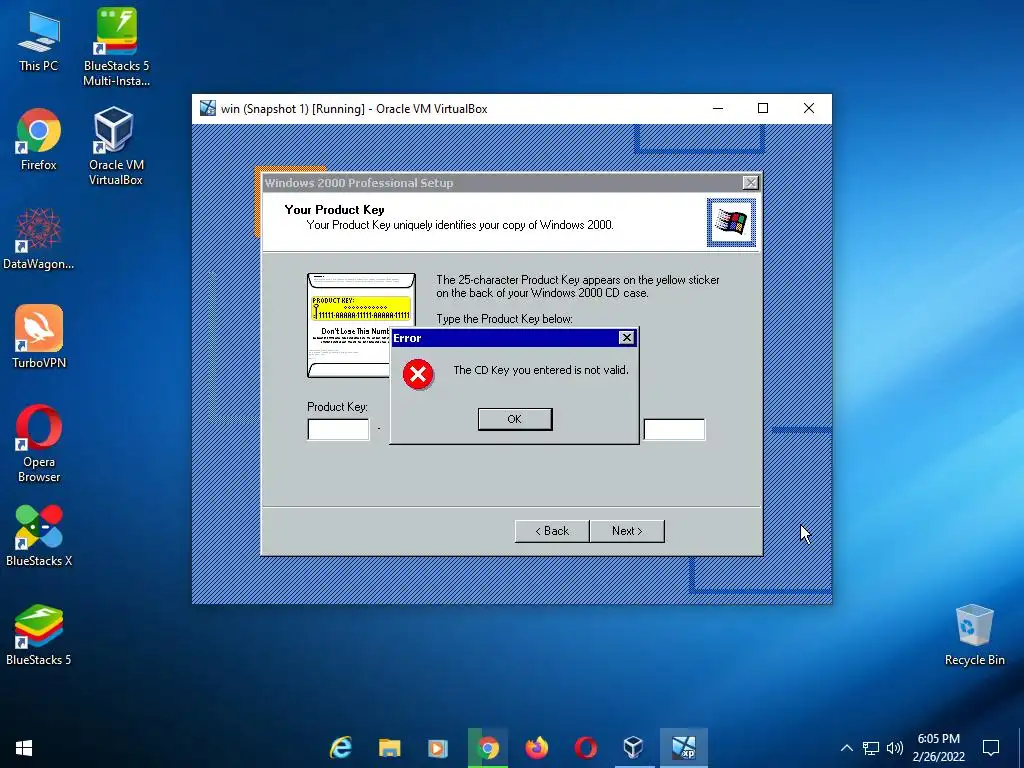Click the first Product Key input box
The width and height of the screenshot is (1024, 768).
point(338,430)
